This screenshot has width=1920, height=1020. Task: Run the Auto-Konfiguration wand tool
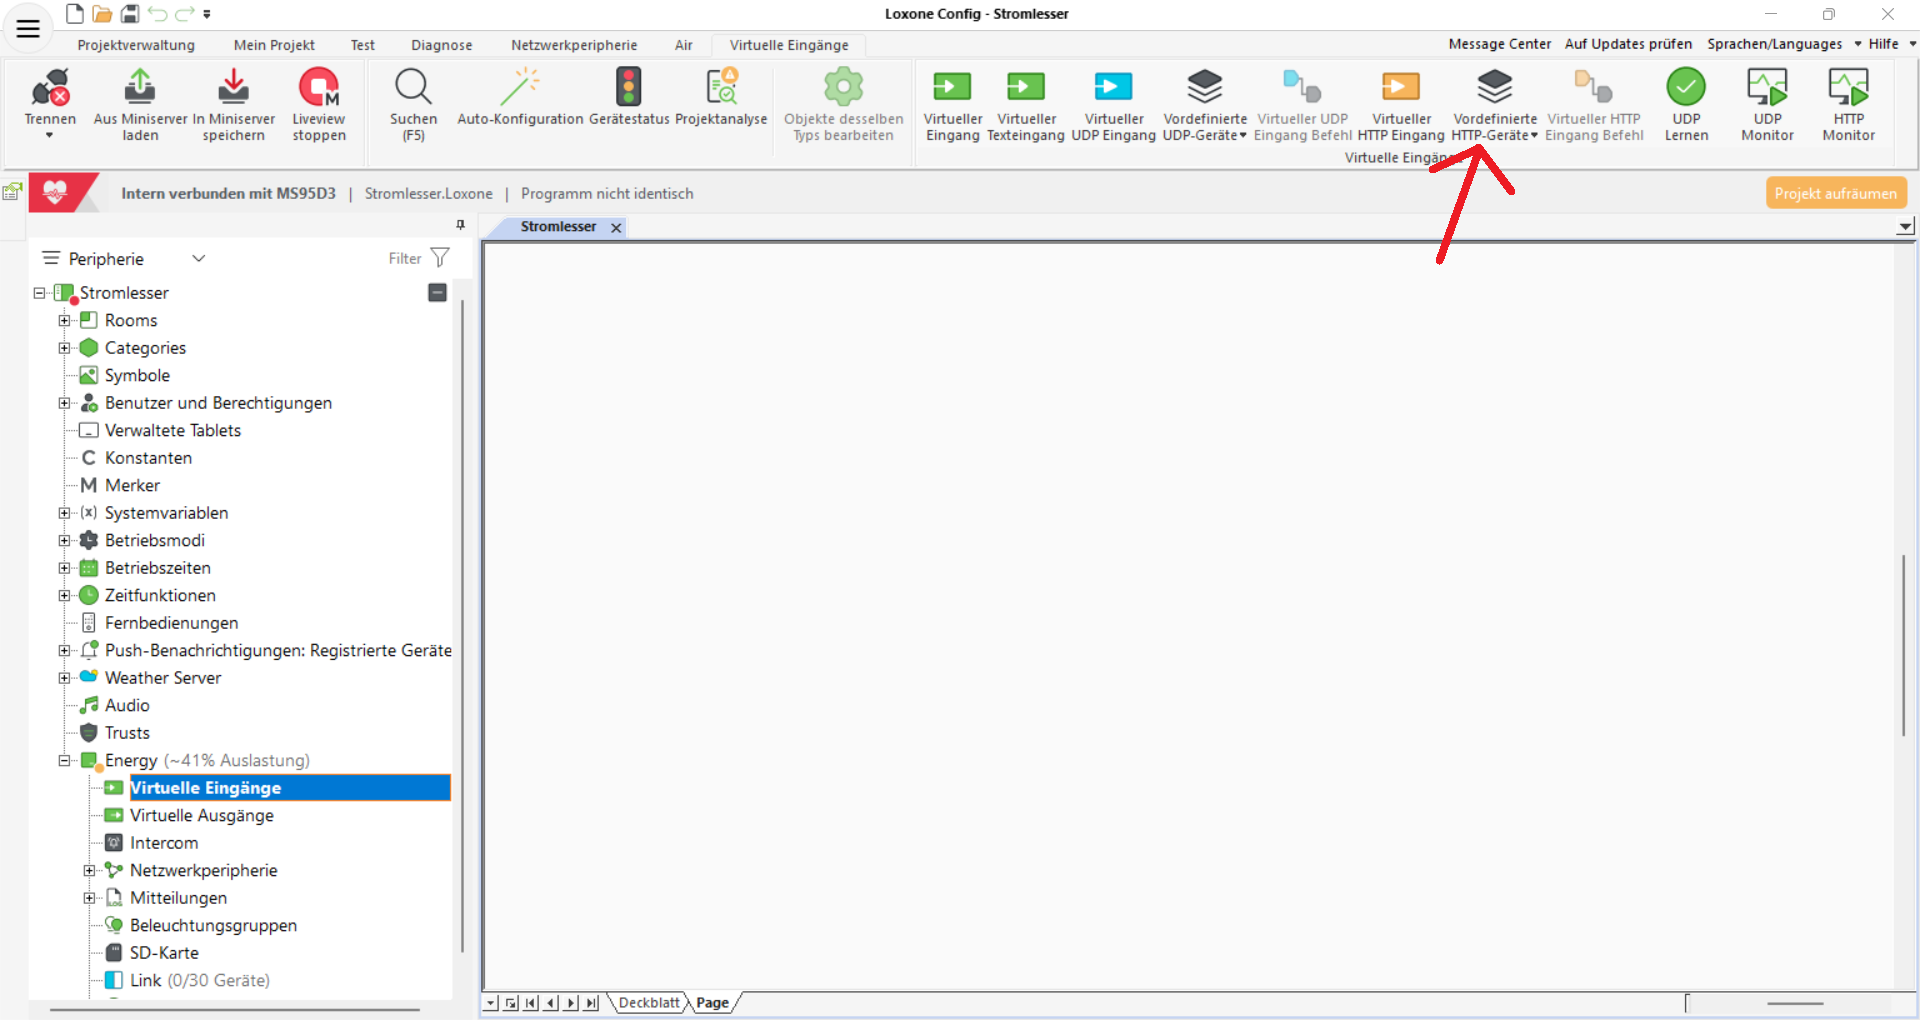520,89
